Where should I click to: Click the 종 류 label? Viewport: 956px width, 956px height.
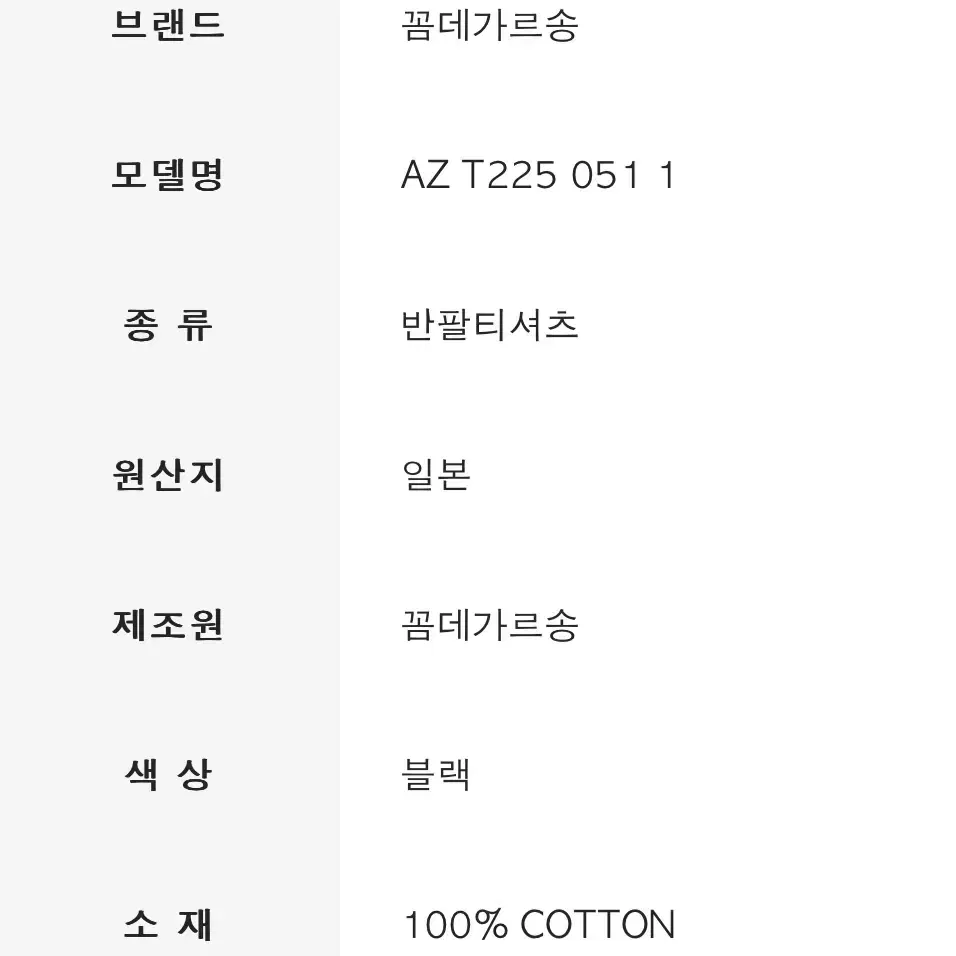point(168,325)
